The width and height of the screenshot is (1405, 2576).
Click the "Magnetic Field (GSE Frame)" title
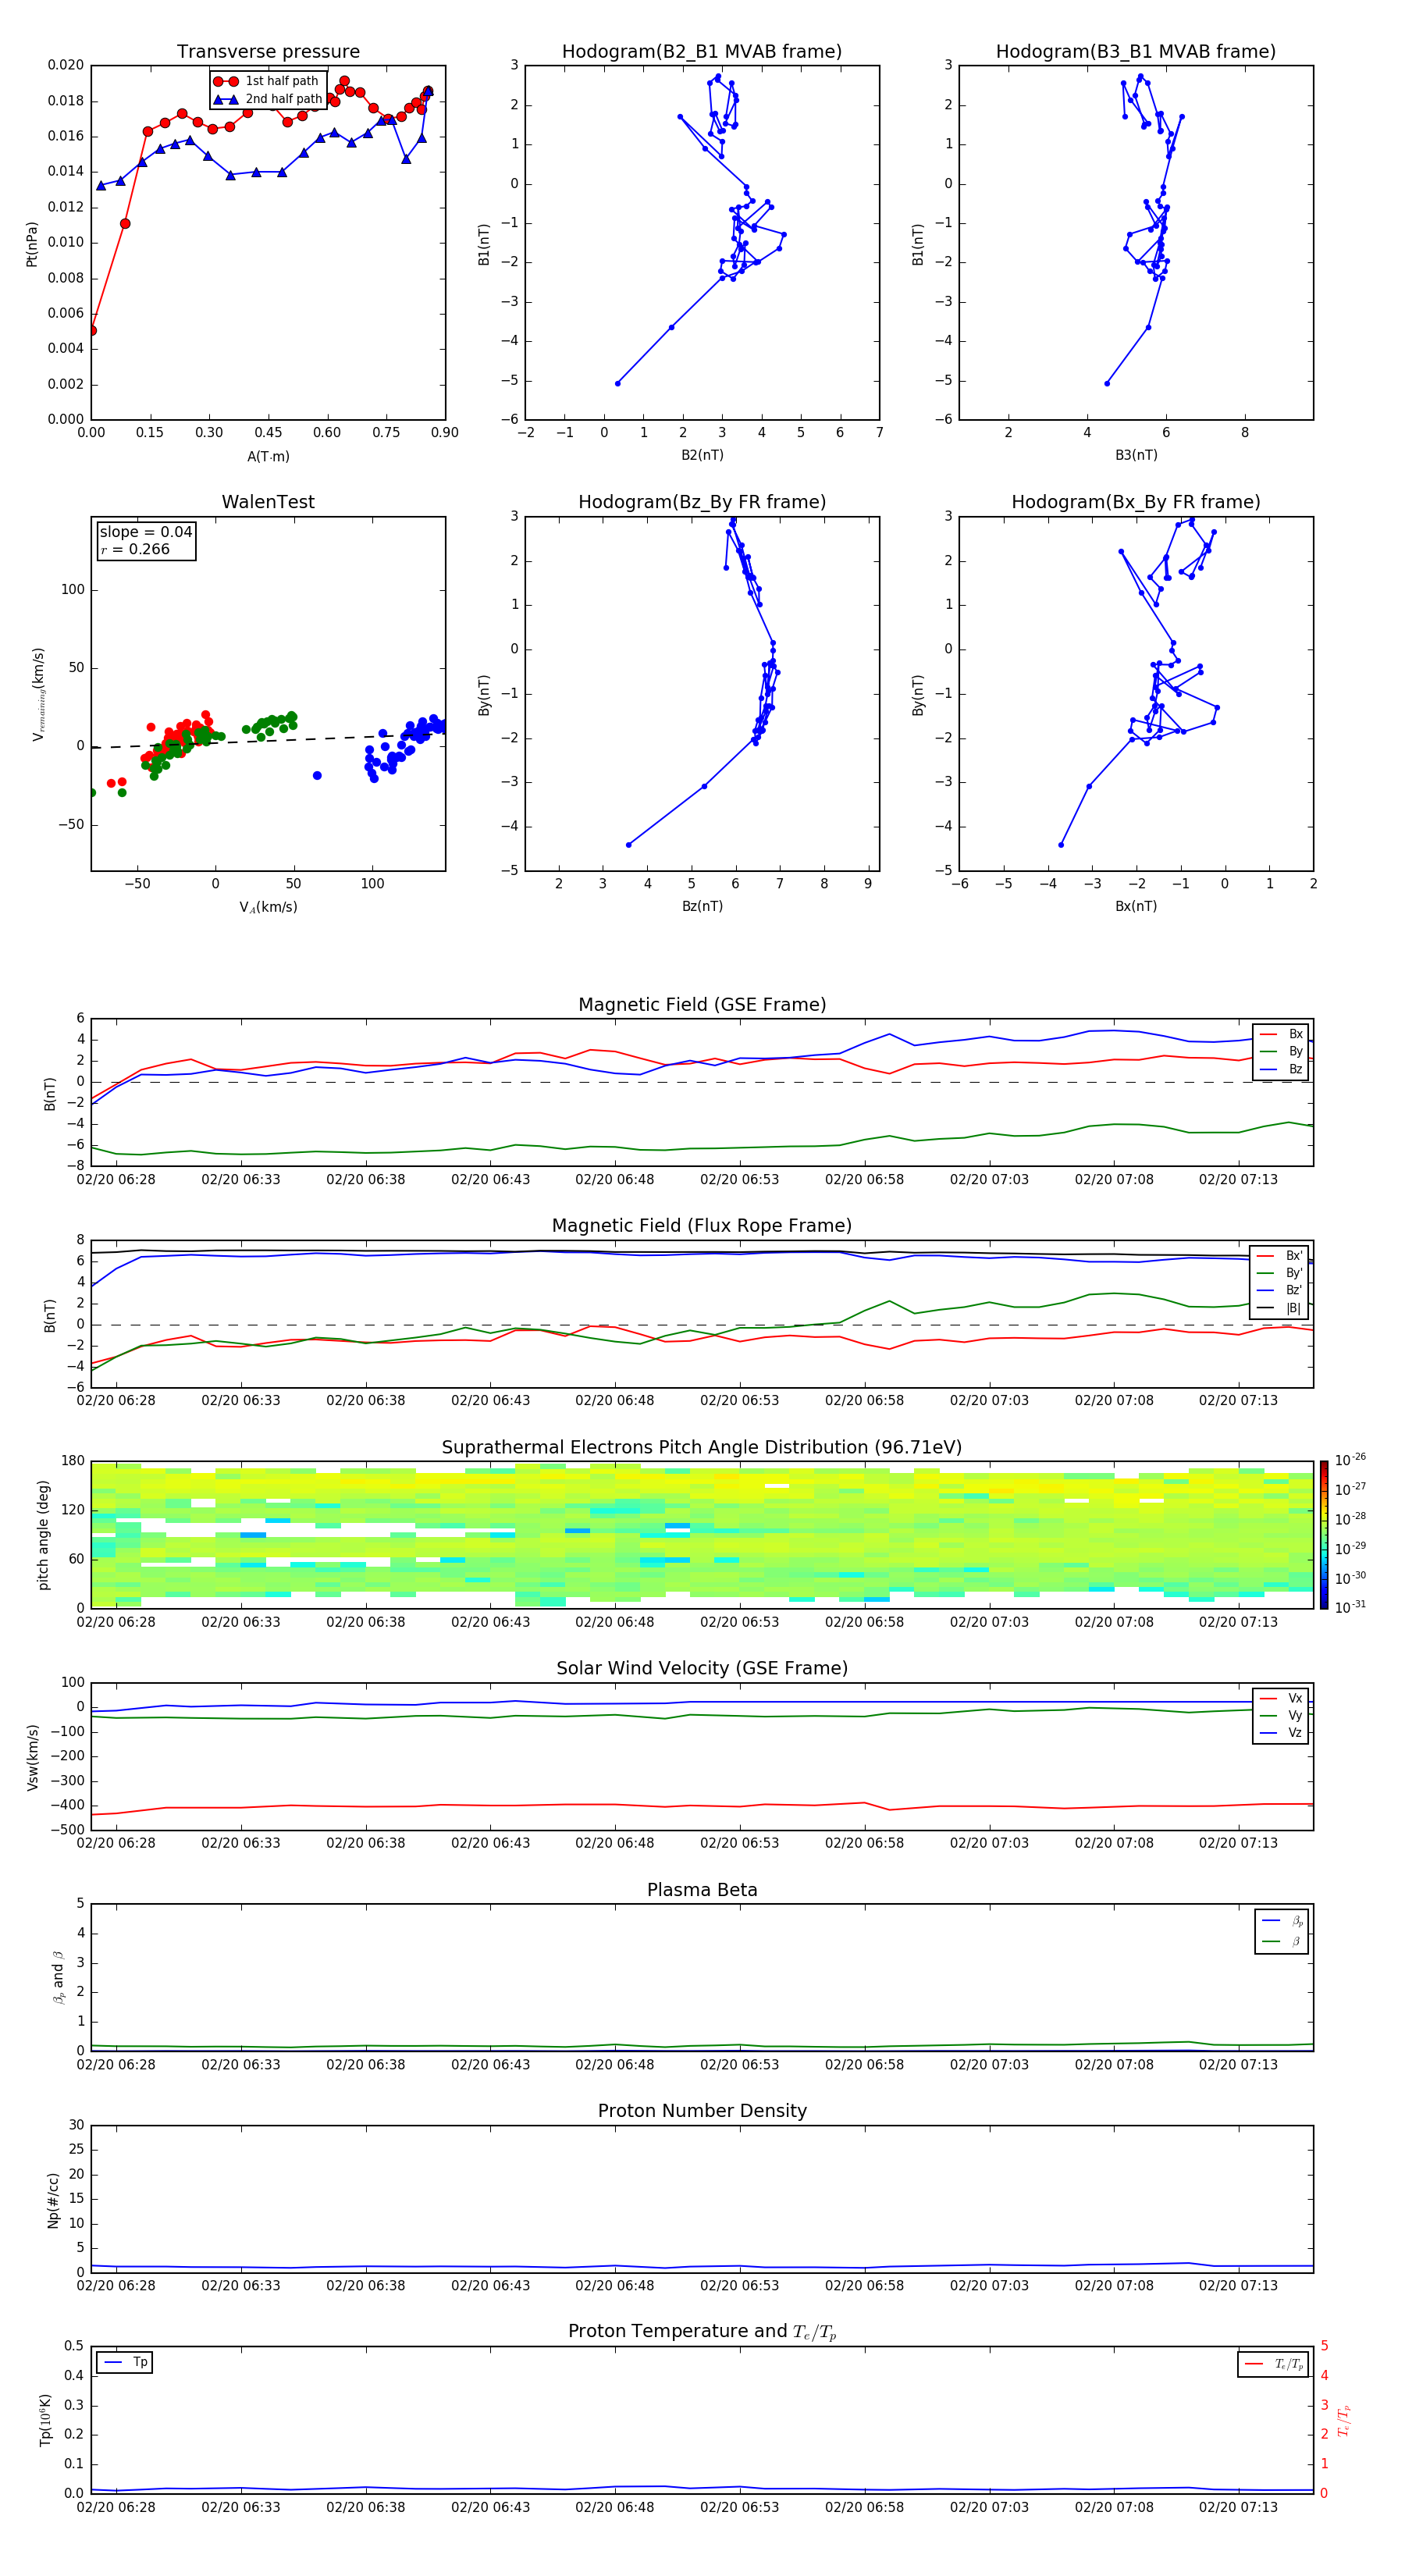tap(702, 1005)
